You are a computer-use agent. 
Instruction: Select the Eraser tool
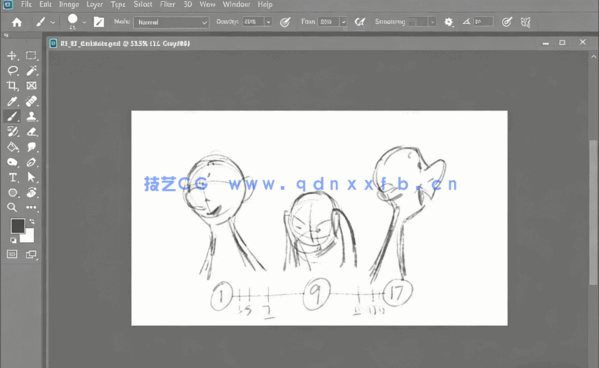tap(32, 132)
